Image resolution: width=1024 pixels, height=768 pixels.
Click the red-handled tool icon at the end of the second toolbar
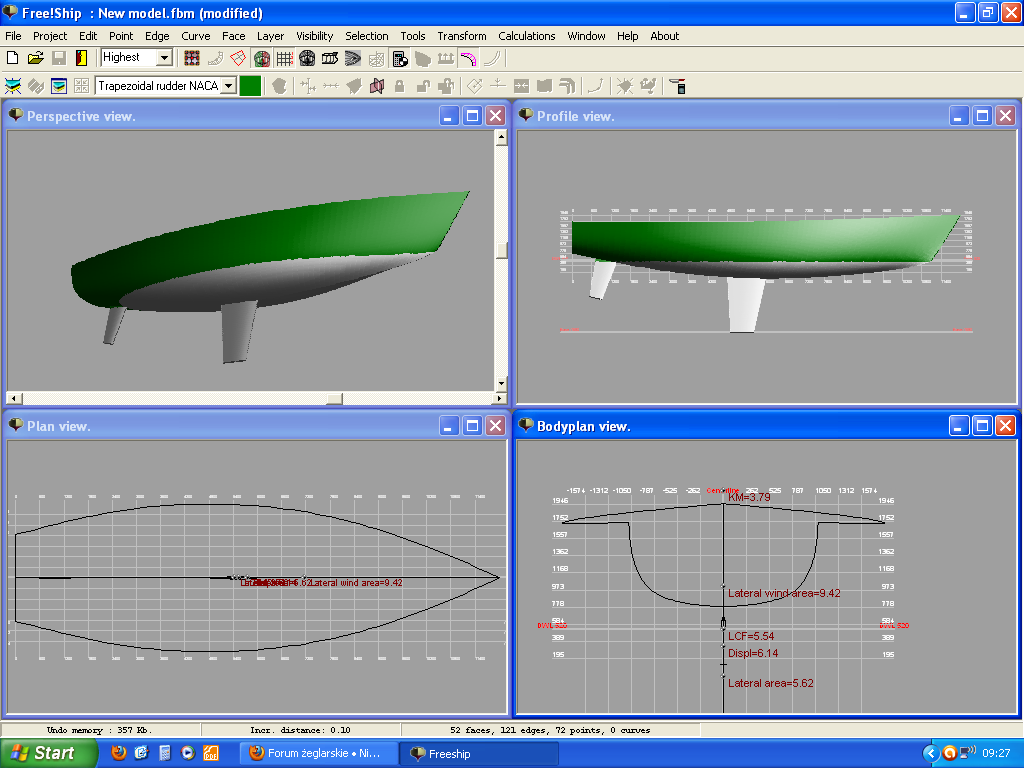(x=678, y=86)
